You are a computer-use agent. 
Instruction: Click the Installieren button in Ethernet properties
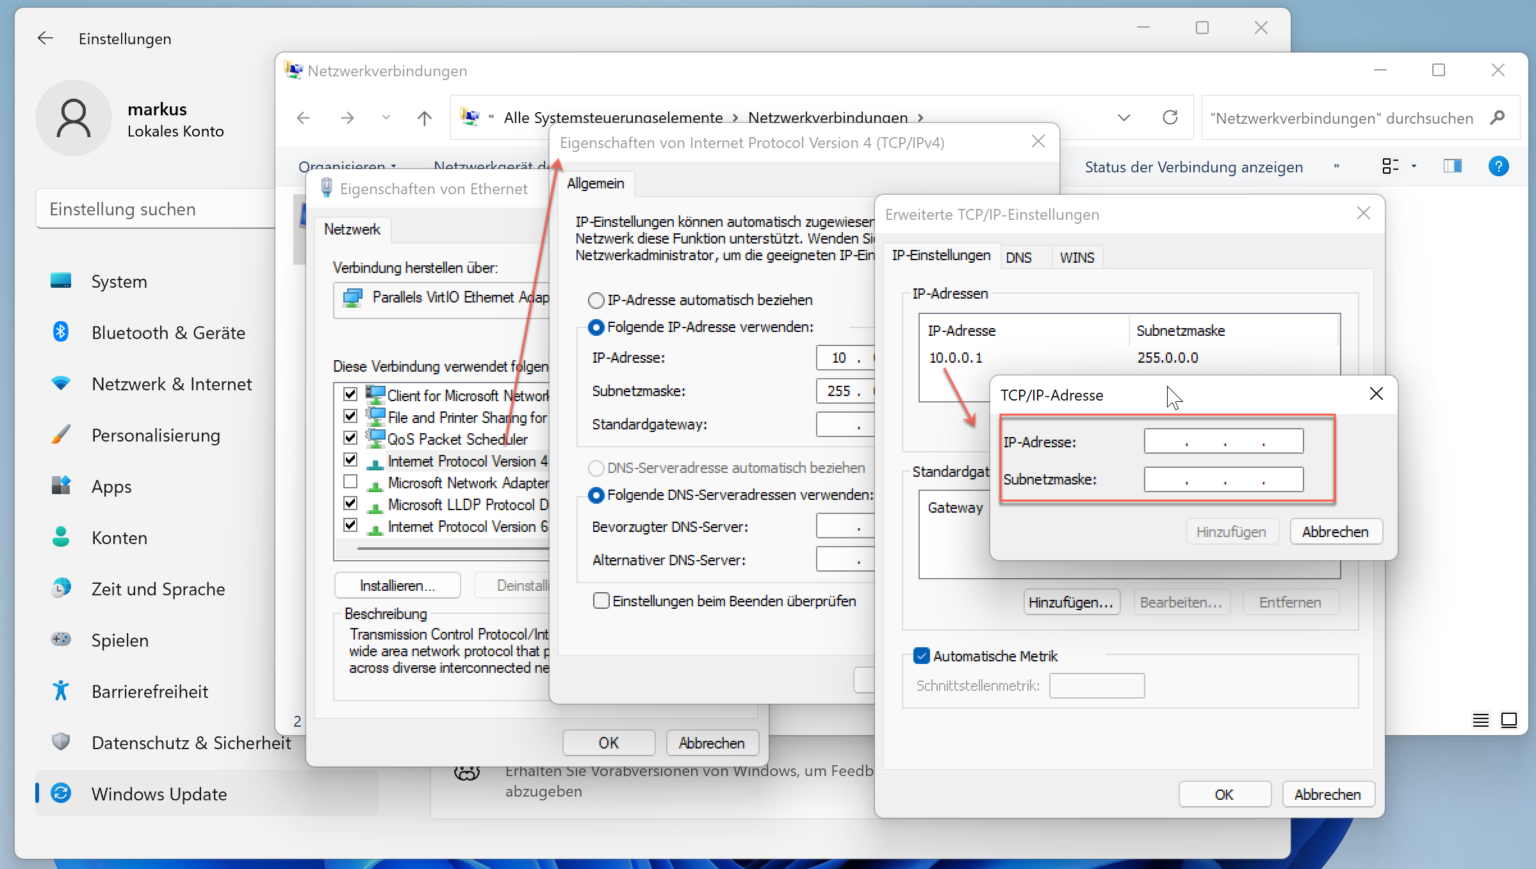[x=397, y=584]
